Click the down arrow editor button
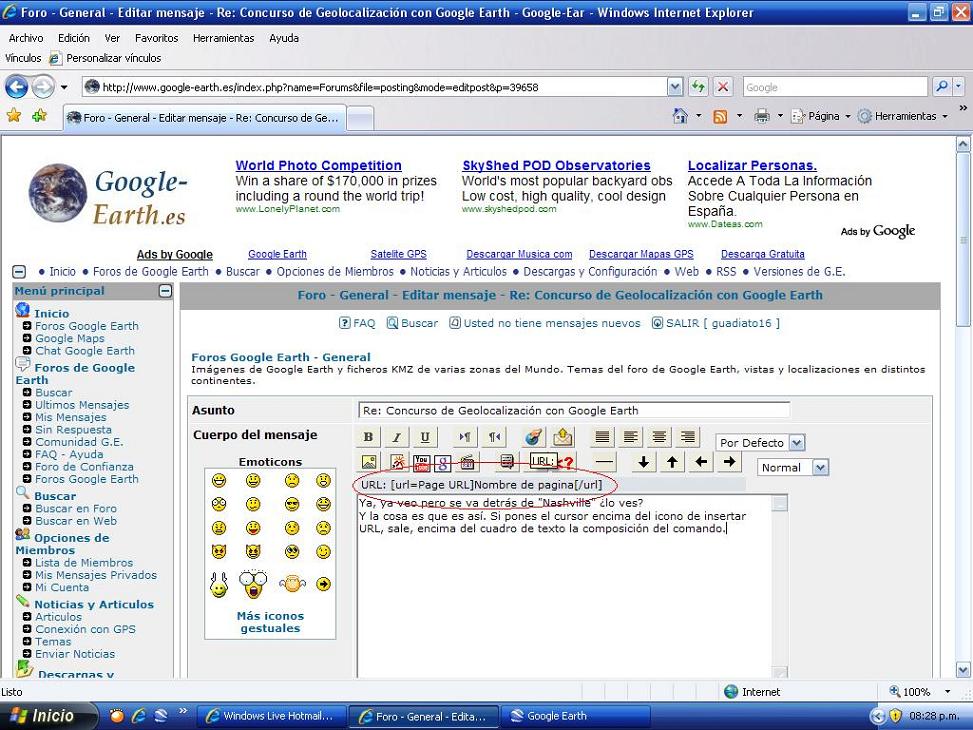973x730 pixels. (x=644, y=462)
